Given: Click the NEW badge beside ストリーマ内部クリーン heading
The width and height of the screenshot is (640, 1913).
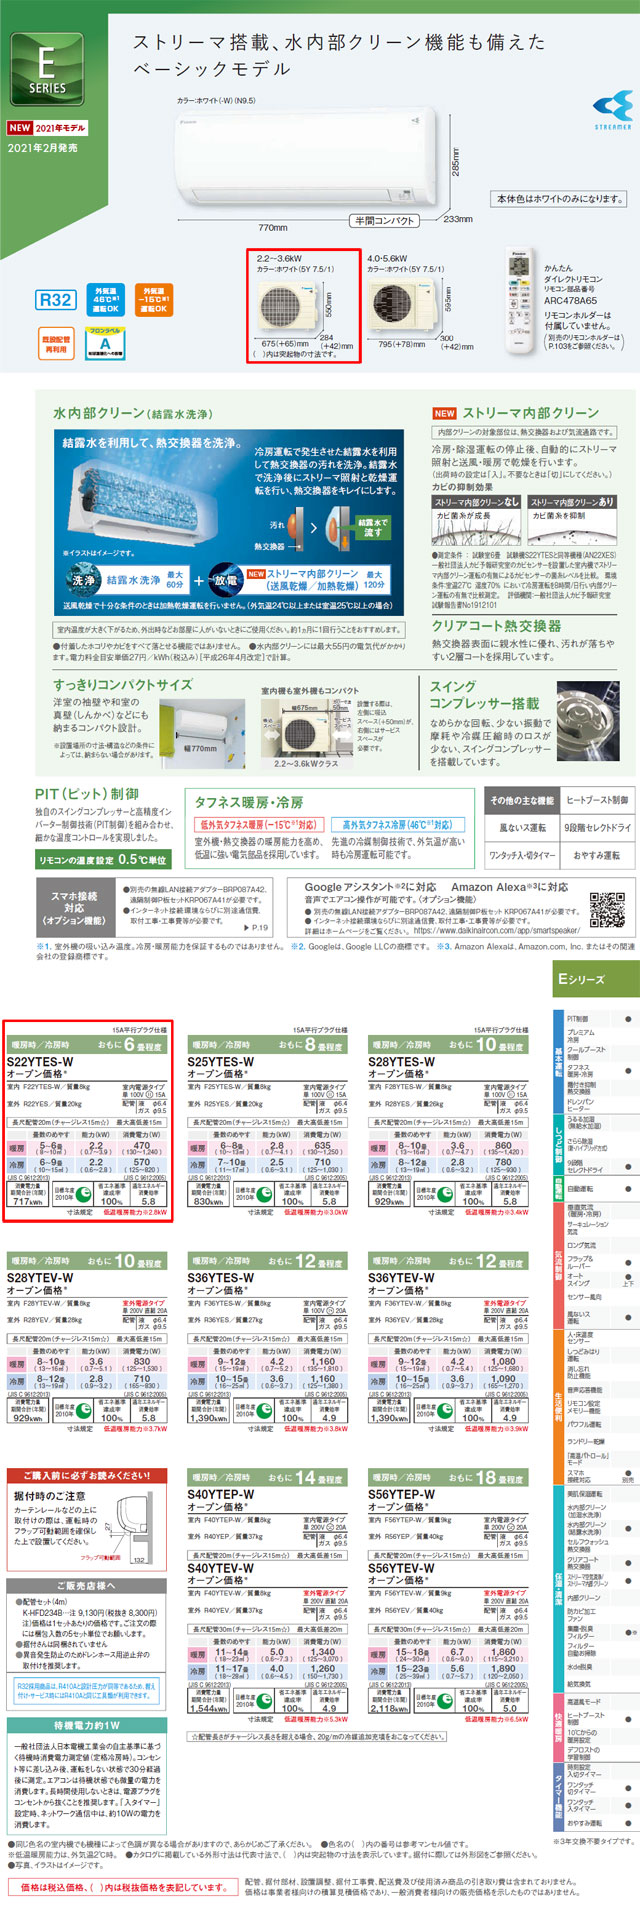Looking at the screenshot, I should coord(445,413).
